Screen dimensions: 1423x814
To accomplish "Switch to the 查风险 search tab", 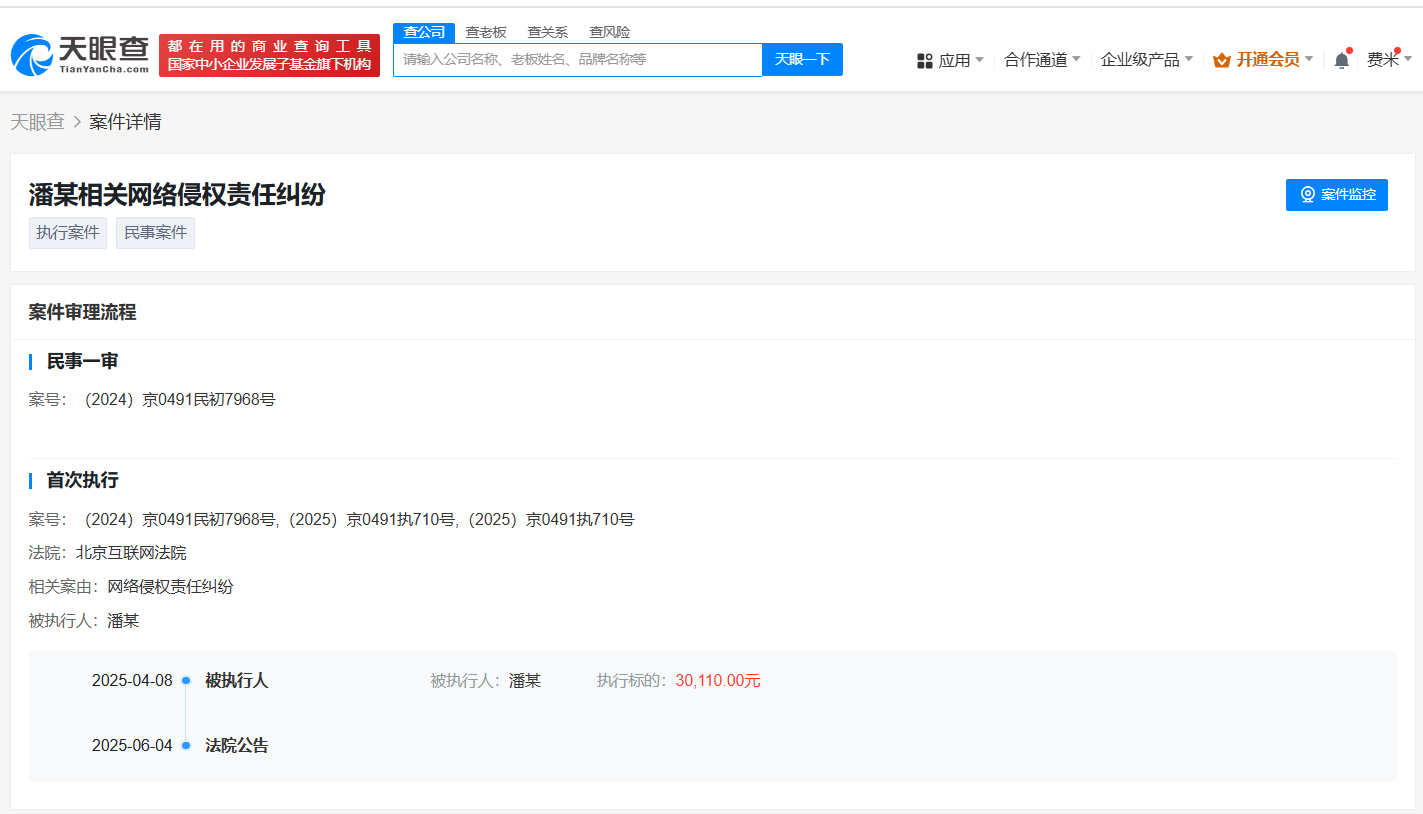I will (609, 32).
